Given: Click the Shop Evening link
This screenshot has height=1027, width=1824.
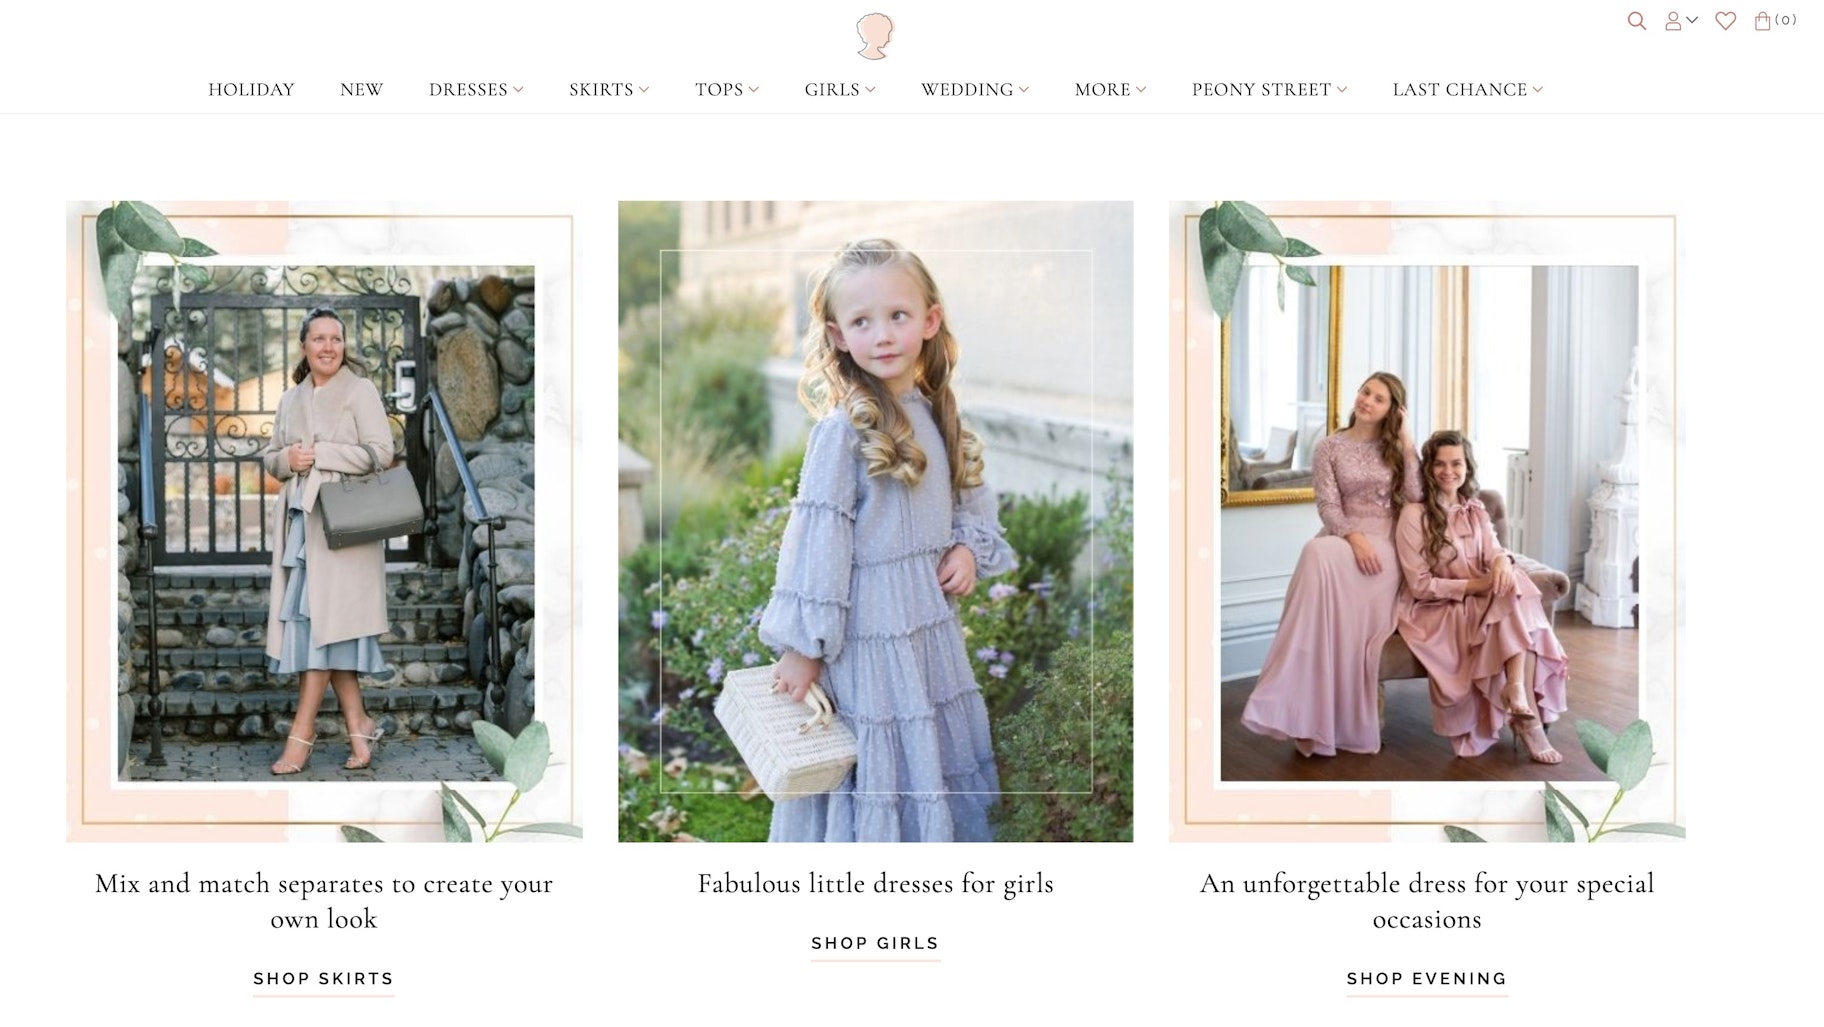Looking at the screenshot, I should (1426, 979).
